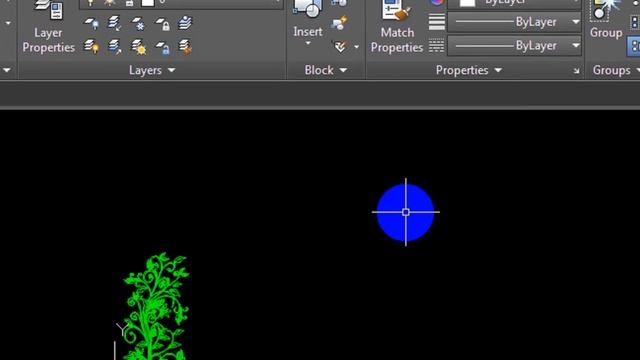Expand the Layers panel flyout
This screenshot has height=360, width=640.
pyautogui.click(x=152, y=70)
